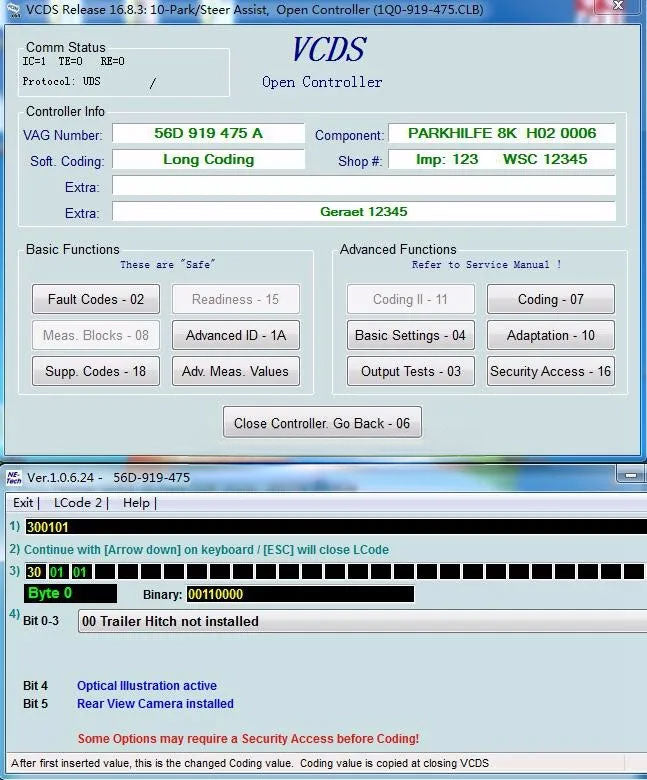This screenshot has width=647, height=780.
Task: Open the Exit menu in LCode
Action: coord(23,503)
